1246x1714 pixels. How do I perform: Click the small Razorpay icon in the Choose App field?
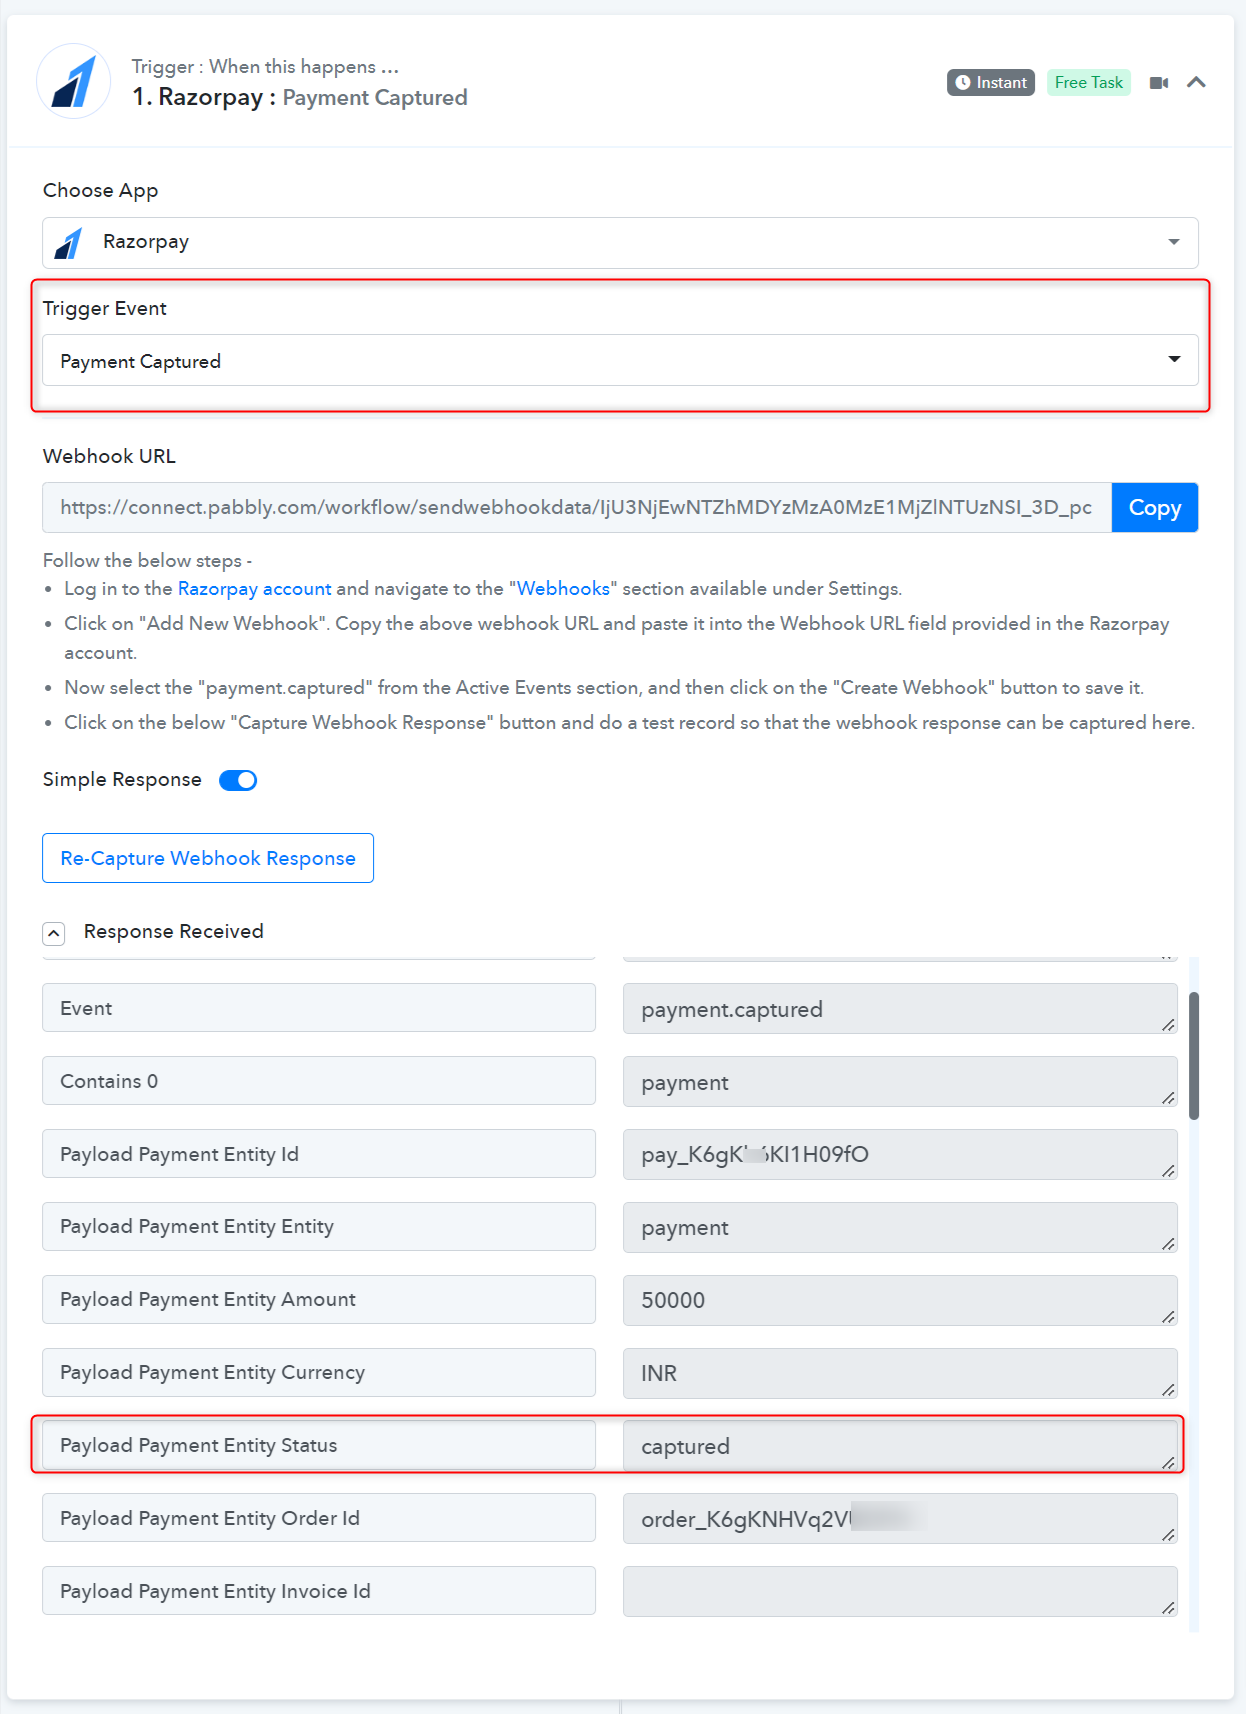tap(69, 243)
